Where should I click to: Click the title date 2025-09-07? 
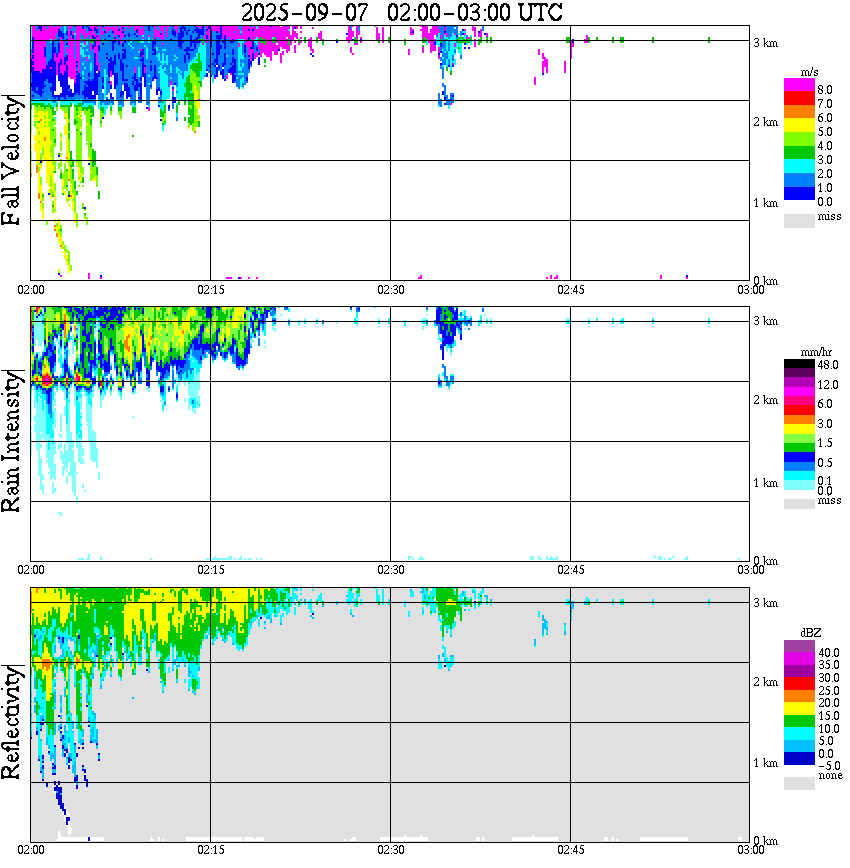(304, 12)
